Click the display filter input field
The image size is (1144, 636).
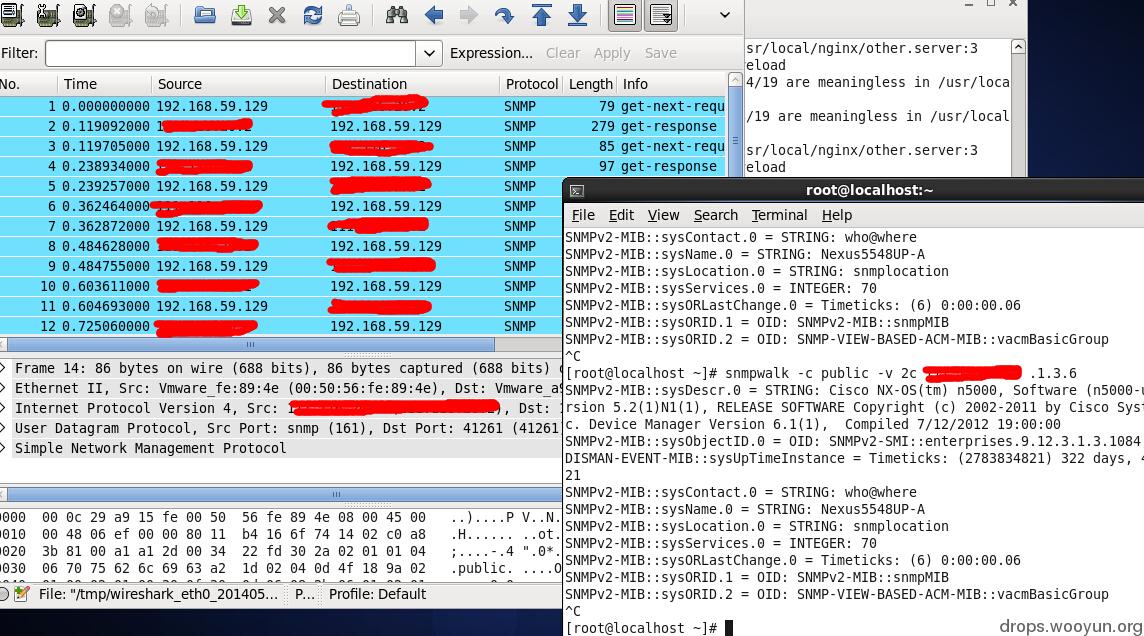tap(231, 53)
